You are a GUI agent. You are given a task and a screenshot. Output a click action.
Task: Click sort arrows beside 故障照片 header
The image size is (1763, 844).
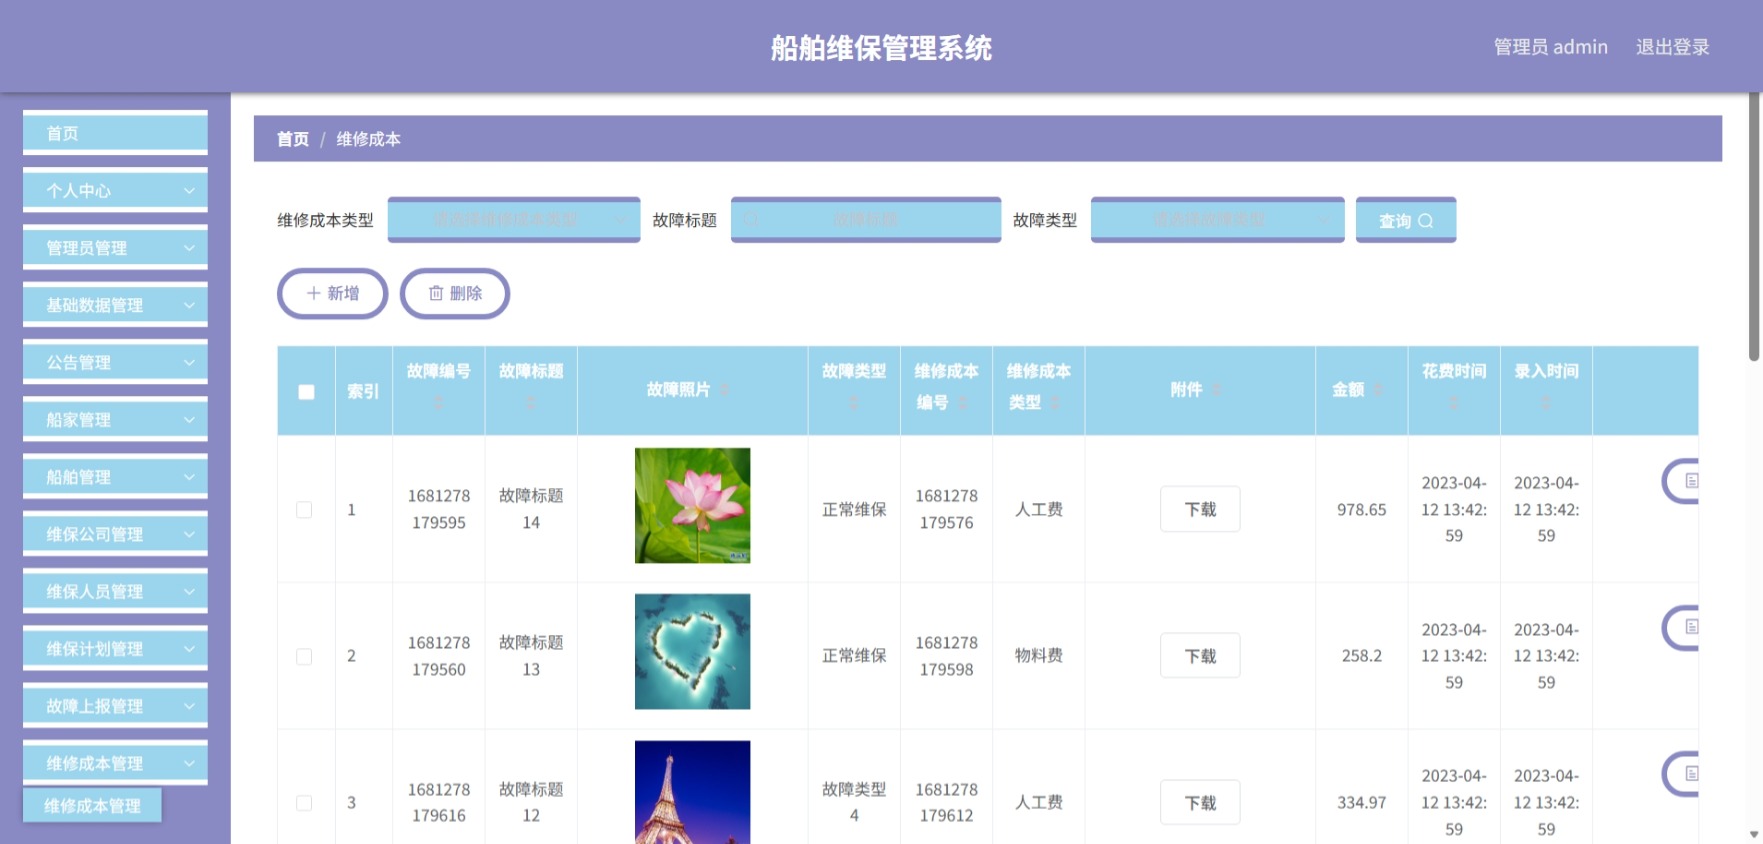pos(724,389)
